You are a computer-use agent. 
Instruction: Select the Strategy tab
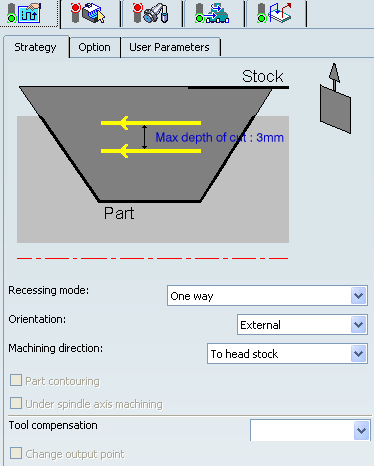point(35,47)
